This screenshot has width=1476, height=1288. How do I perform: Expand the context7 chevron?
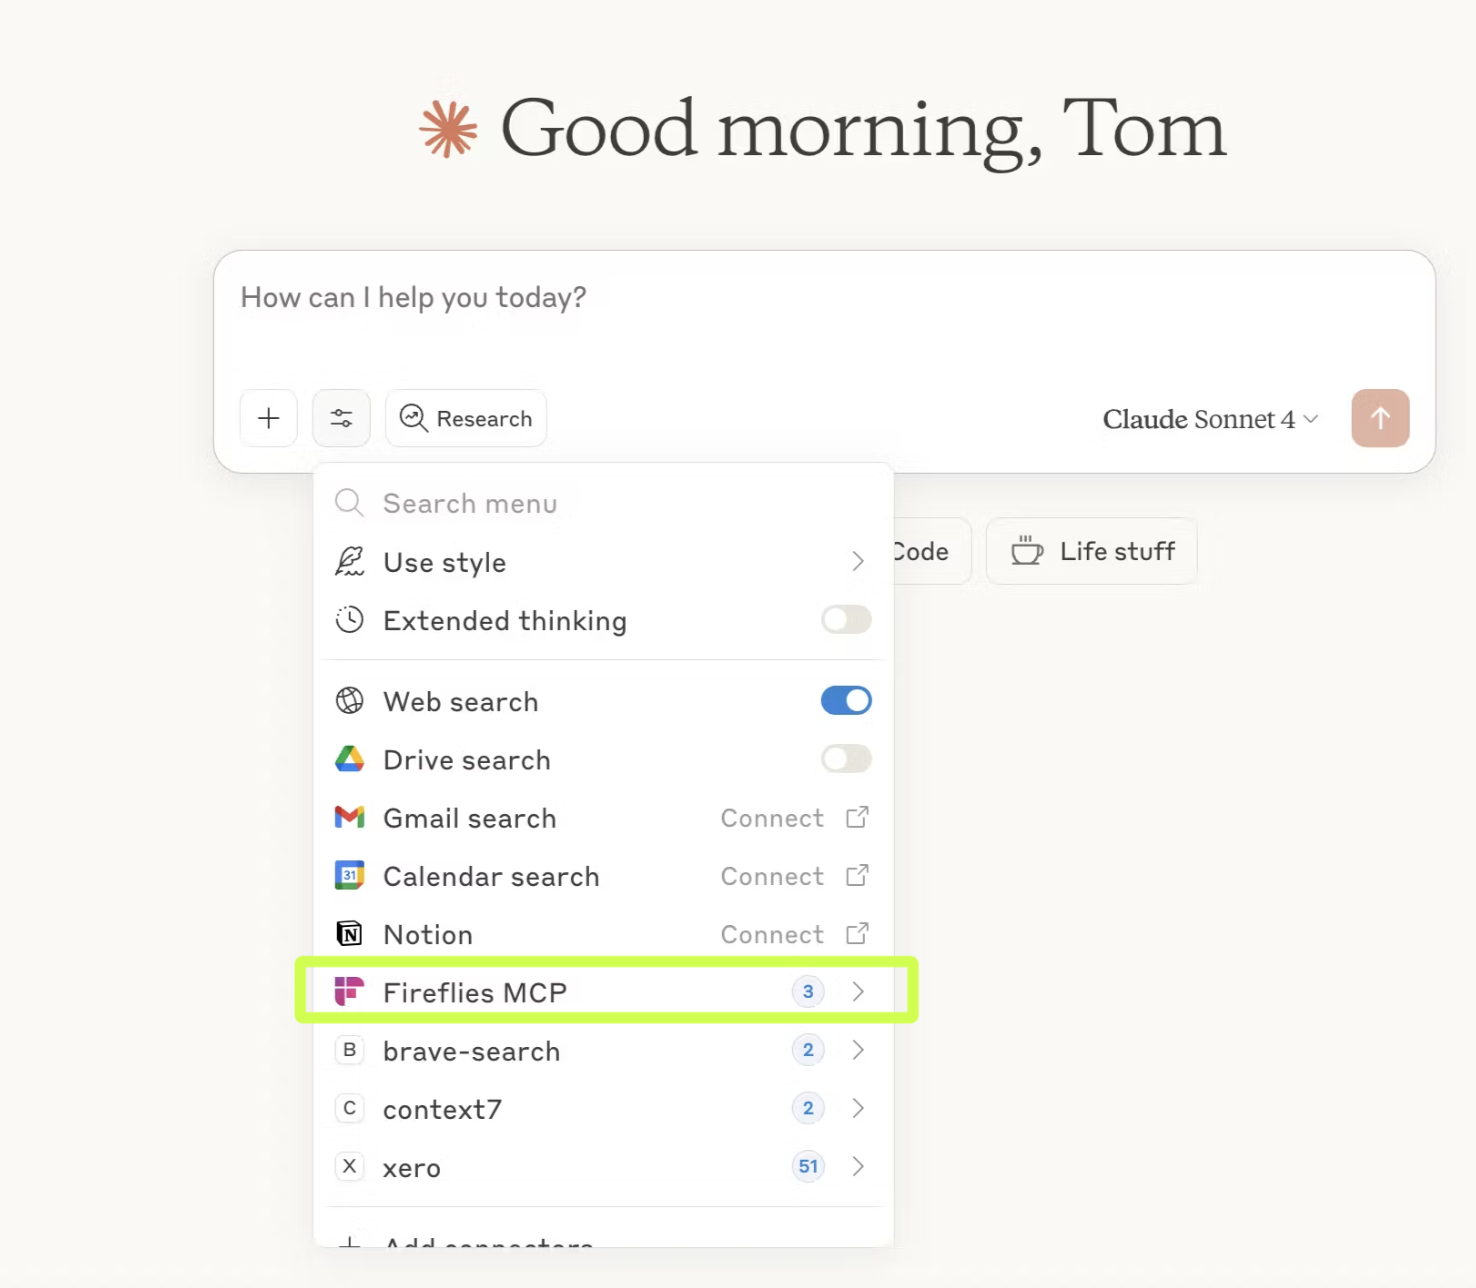pos(857,1108)
